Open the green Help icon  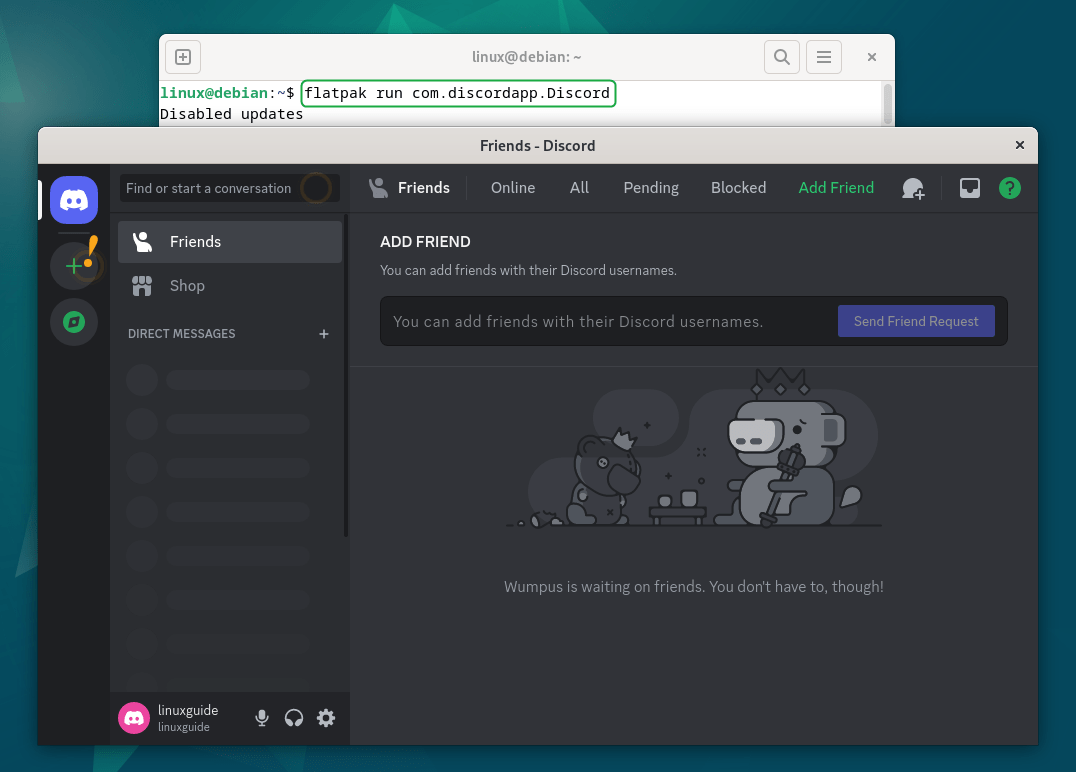pyautogui.click(x=1010, y=188)
